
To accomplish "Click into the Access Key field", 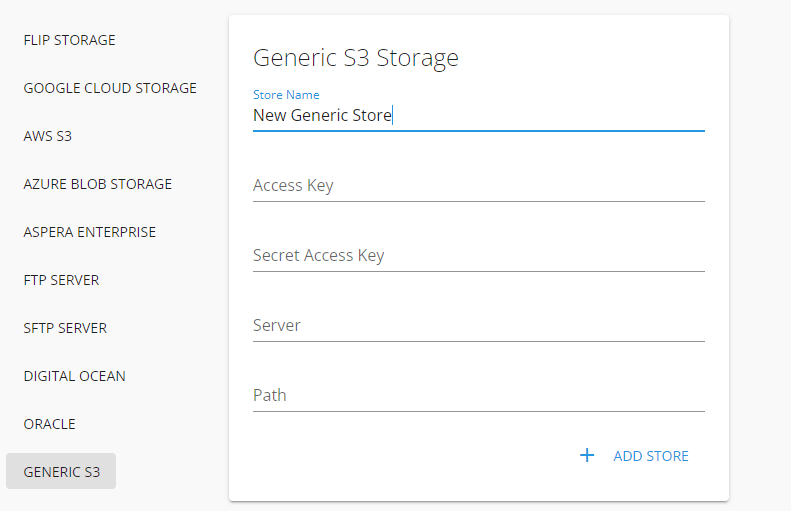I will [x=478, y=185].
